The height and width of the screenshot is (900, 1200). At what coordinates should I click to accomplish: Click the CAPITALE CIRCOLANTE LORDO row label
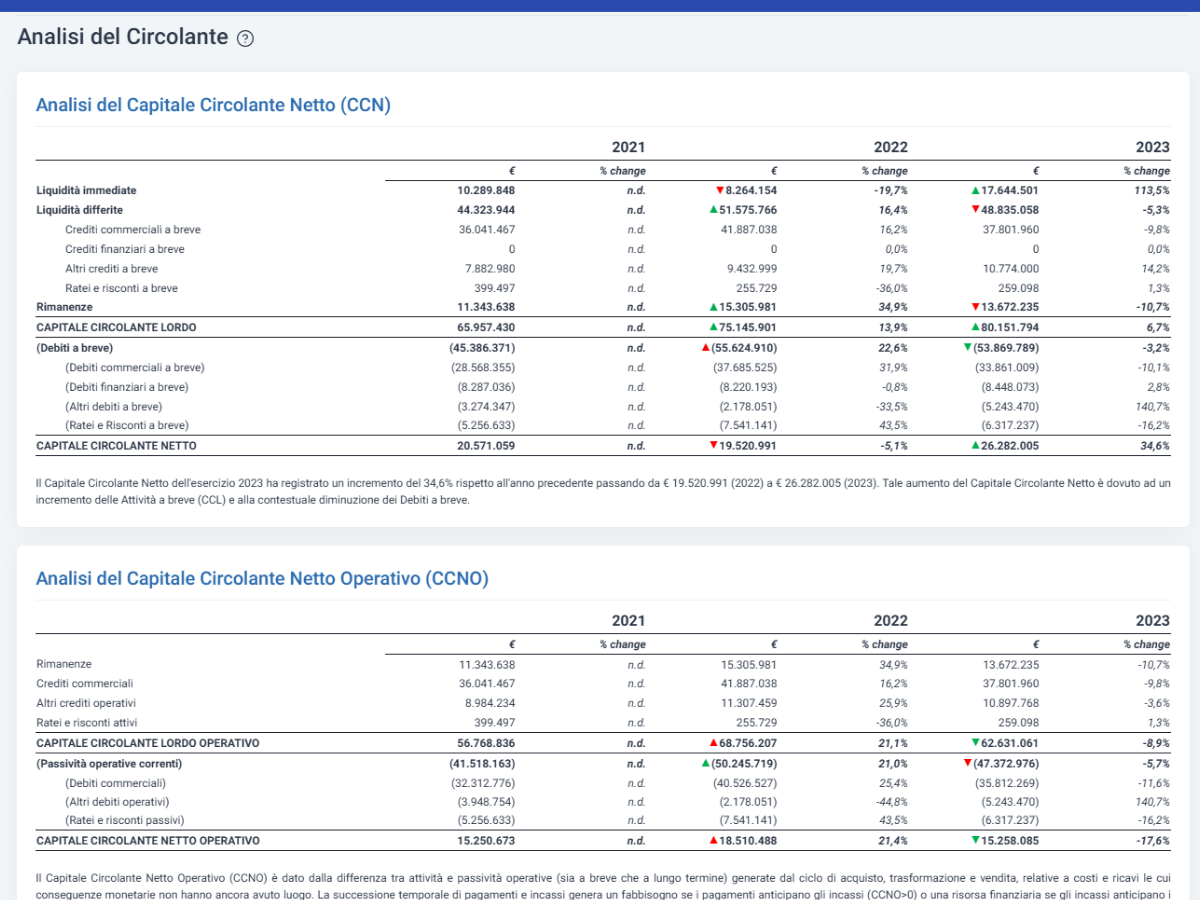pos(116,327)
